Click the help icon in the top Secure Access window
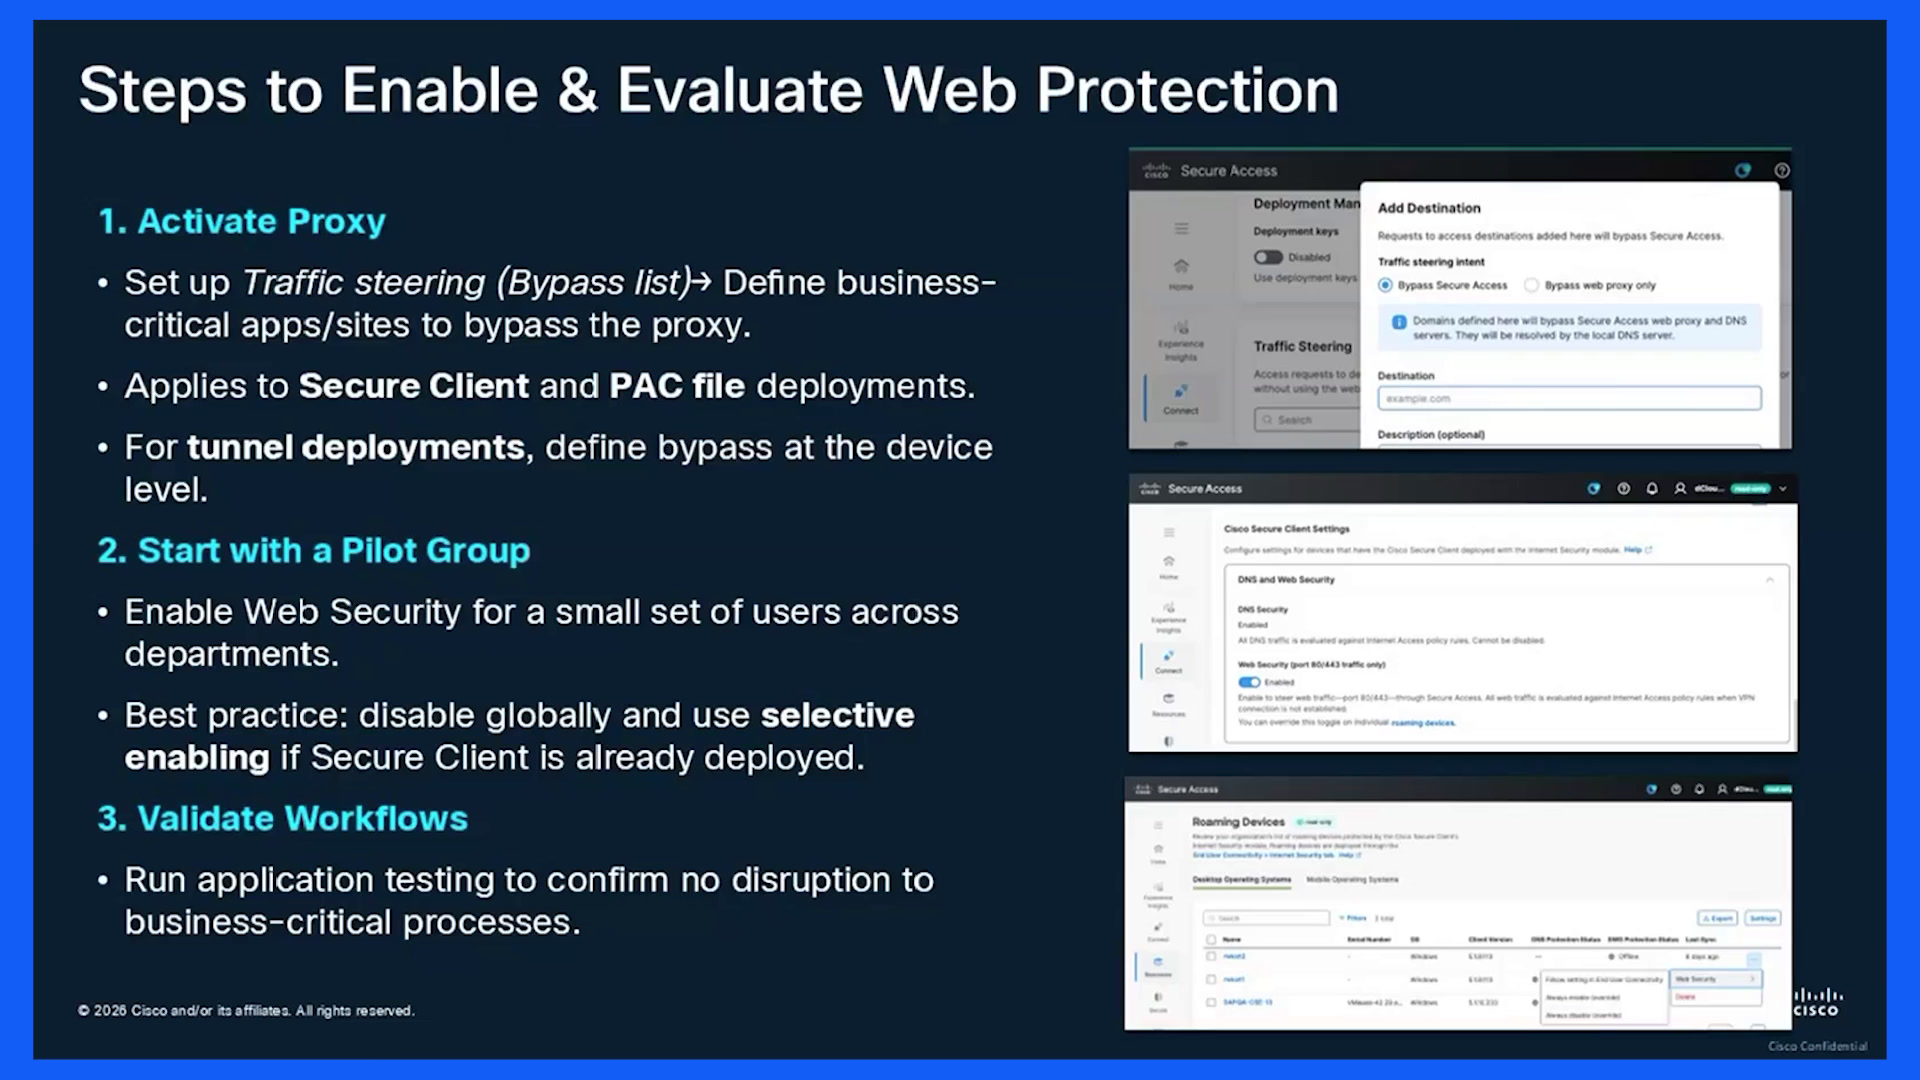 (x=1781, y=170)
